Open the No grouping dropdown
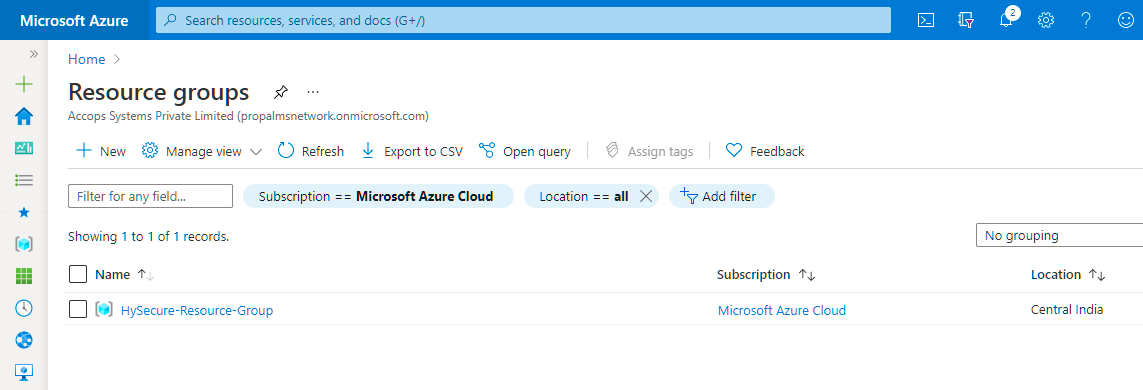The image size is (1143, 390). (x=1059, y=235)
